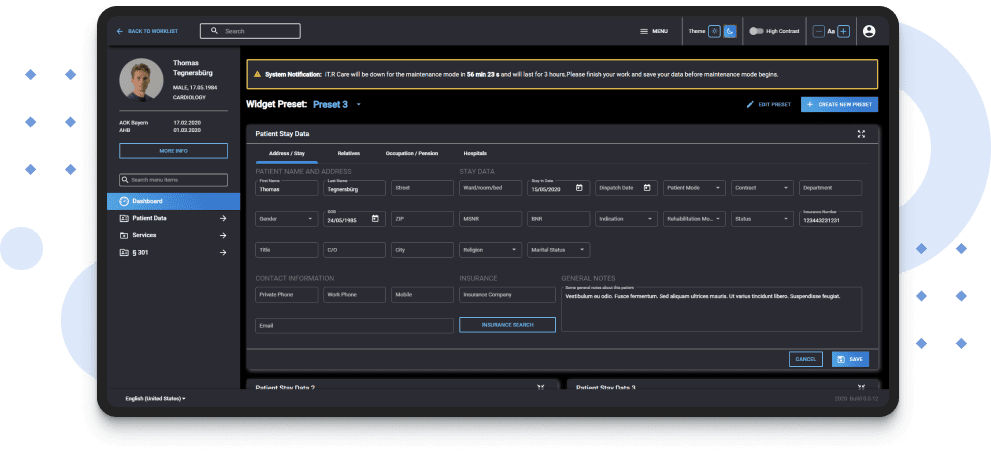Screen dimensions: 991x454
Task: Expand the Patient Stay Data 2 widget
Action: [x=540, y=387]
